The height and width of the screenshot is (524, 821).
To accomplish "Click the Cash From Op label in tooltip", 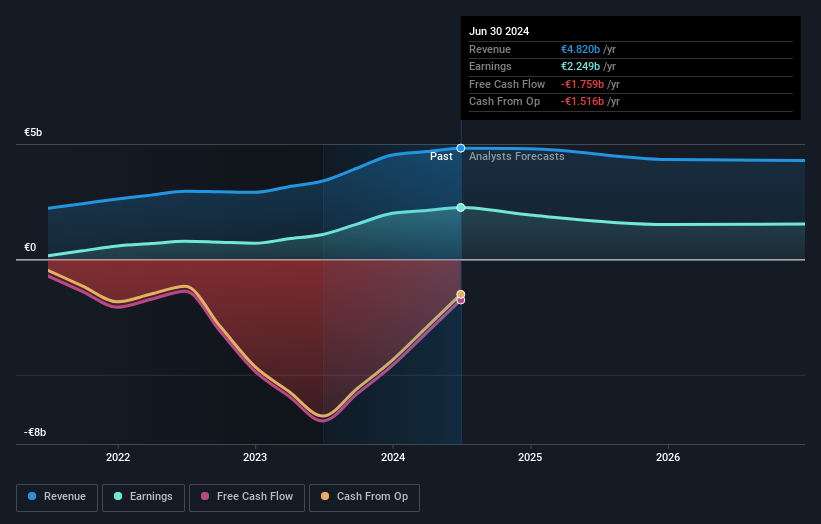I will (504, 102).
